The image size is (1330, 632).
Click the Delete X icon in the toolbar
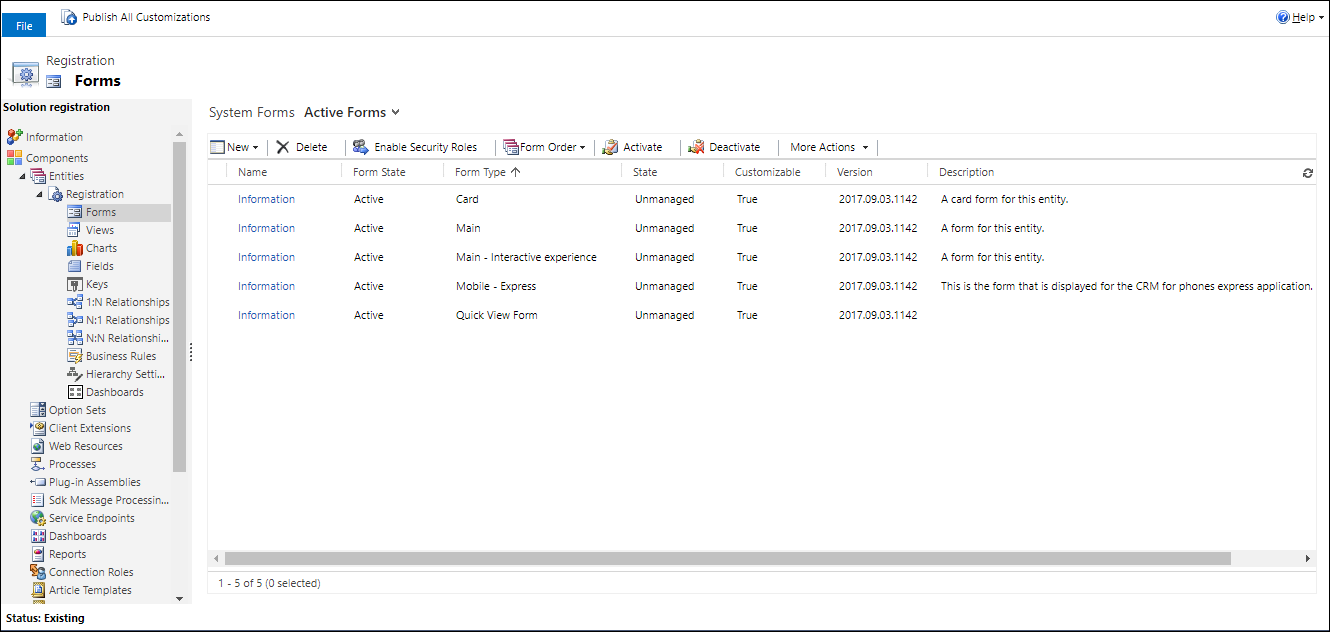pyautogui.click(x=283, y=147)
